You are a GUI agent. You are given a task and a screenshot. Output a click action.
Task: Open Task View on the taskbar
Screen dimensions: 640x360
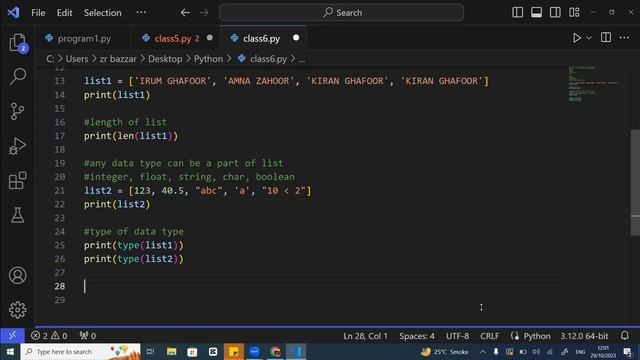click(150, 351)
